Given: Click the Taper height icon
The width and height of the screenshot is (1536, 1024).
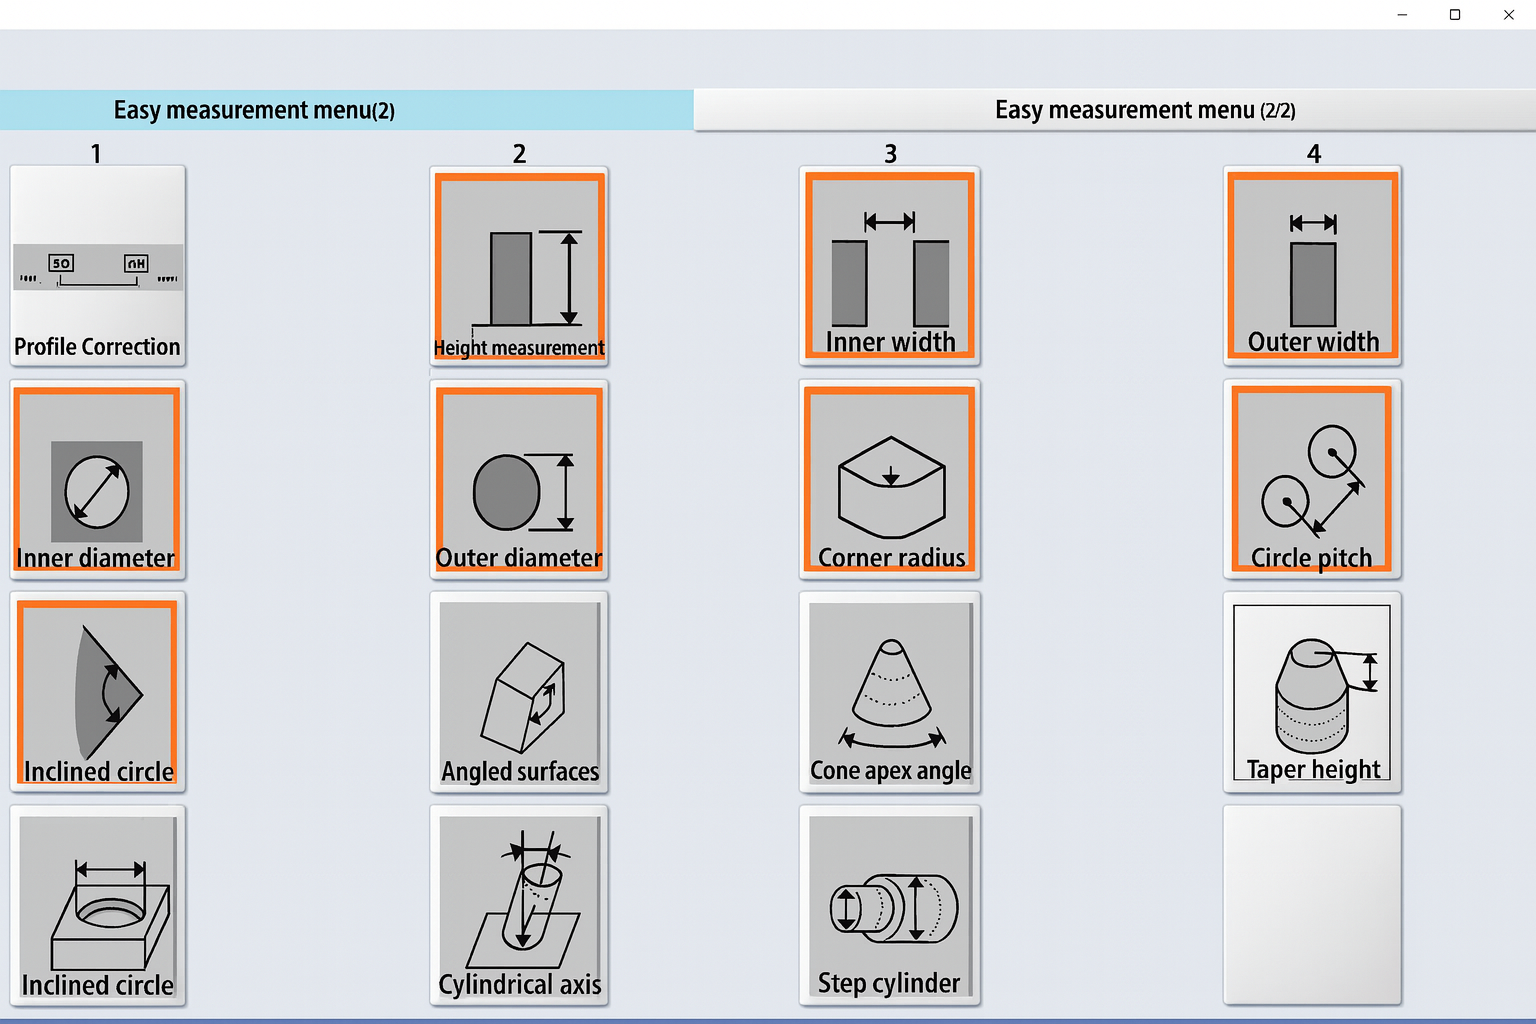Looking at the screenshot, I should 1312,692.
